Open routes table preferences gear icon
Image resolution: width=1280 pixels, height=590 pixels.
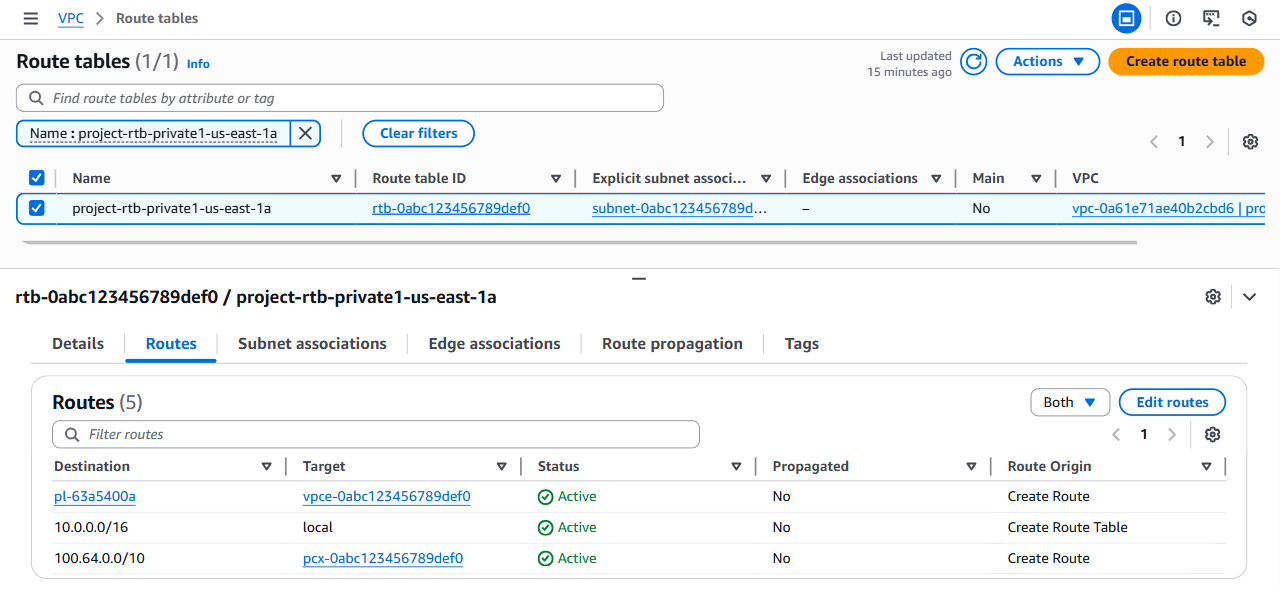click(1213, 435)
